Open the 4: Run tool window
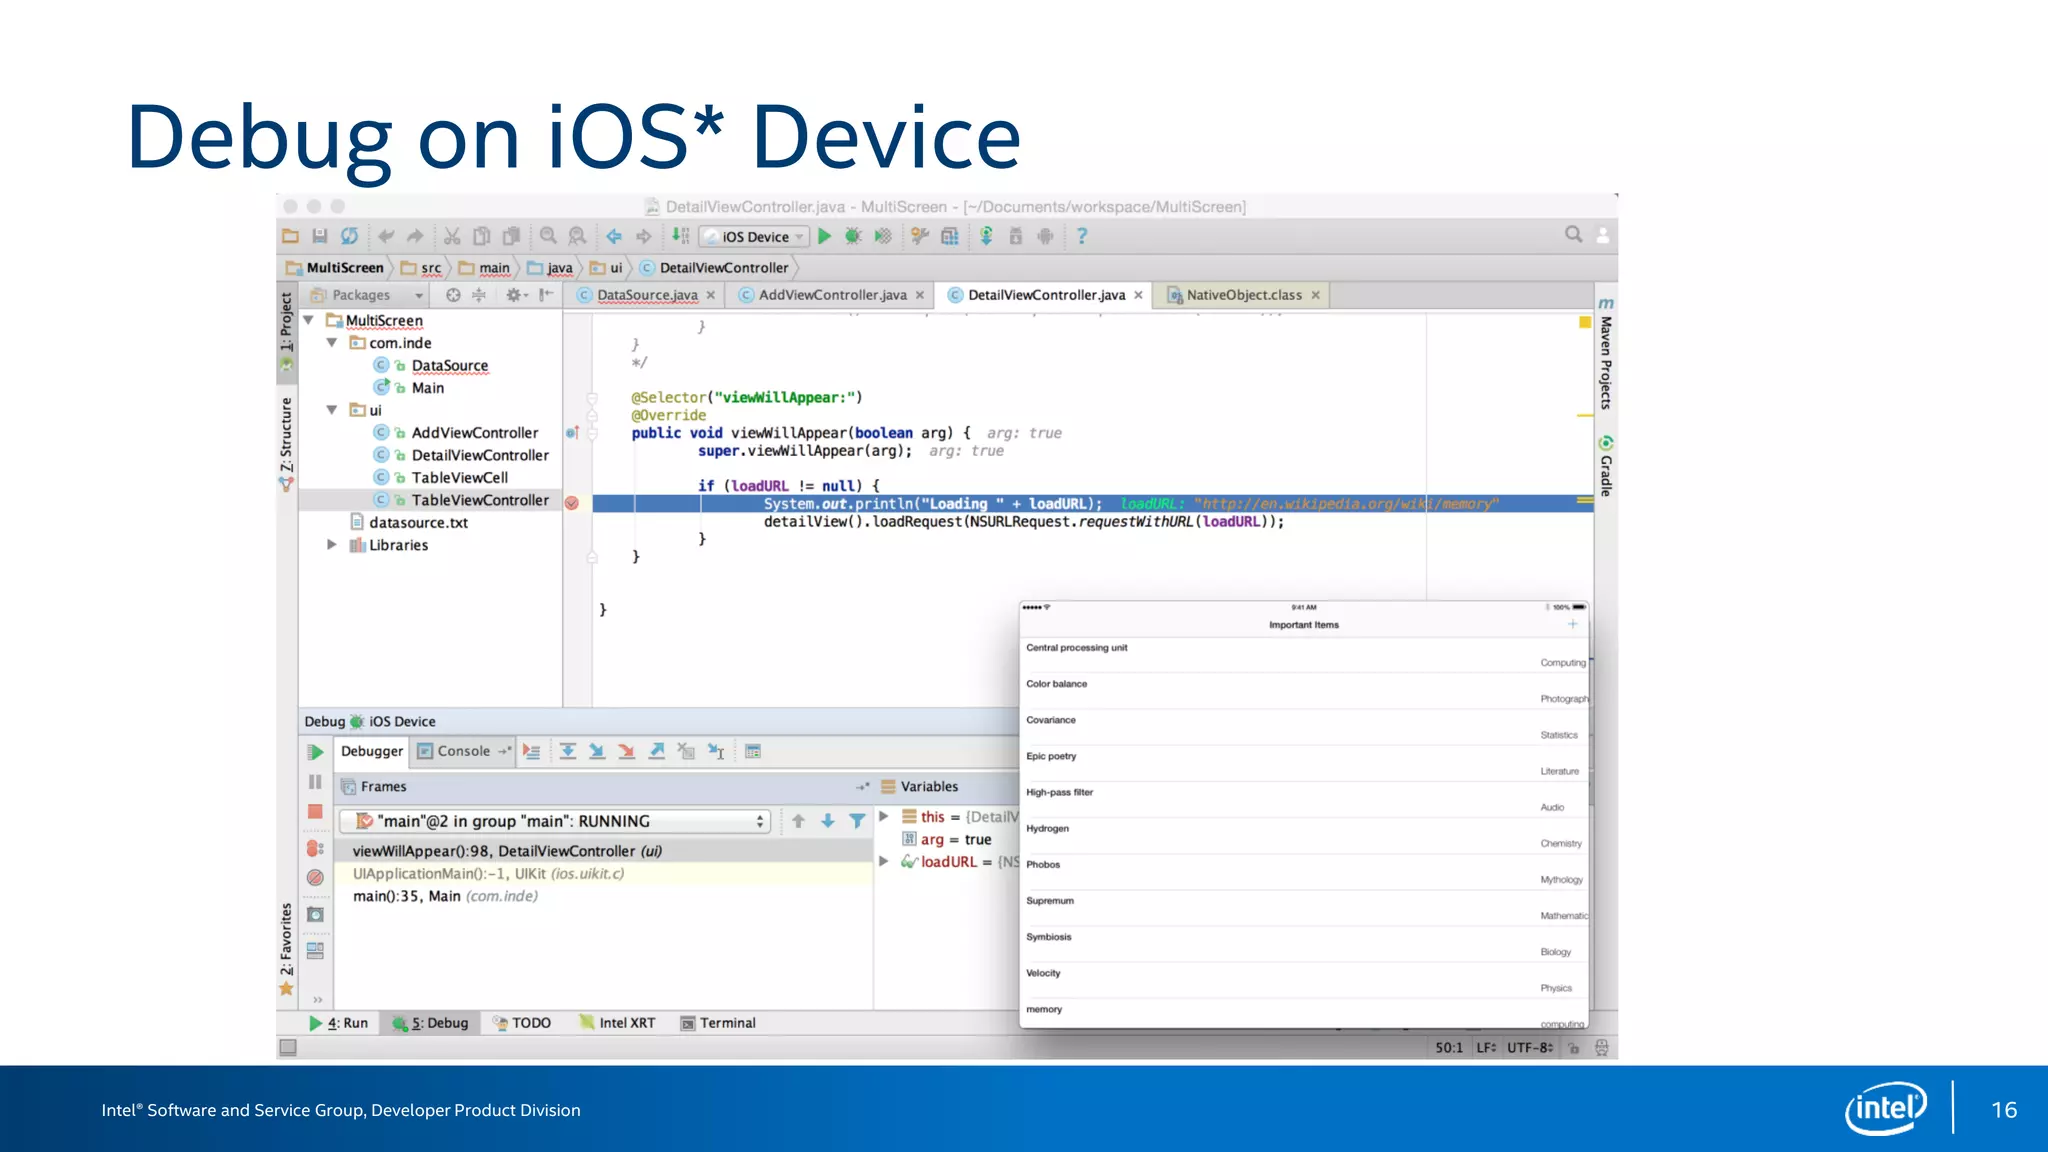 pyautogui.click(x=339, y=1023)
